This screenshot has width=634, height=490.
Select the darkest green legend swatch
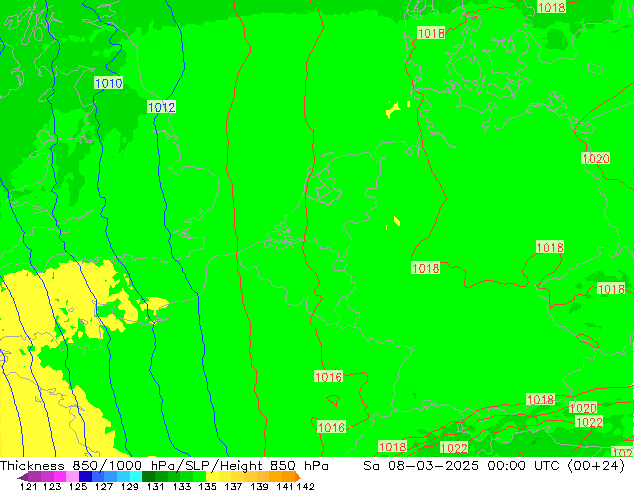tap(149, 477)
